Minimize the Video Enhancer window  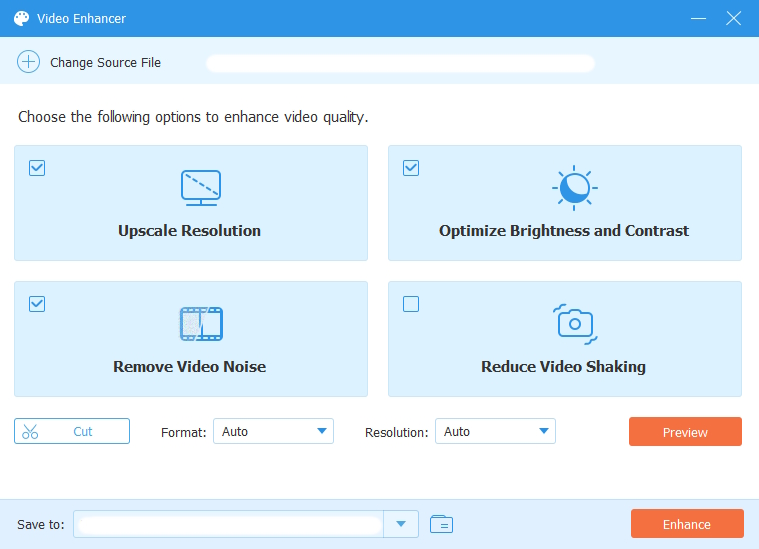tap(698, 18)
